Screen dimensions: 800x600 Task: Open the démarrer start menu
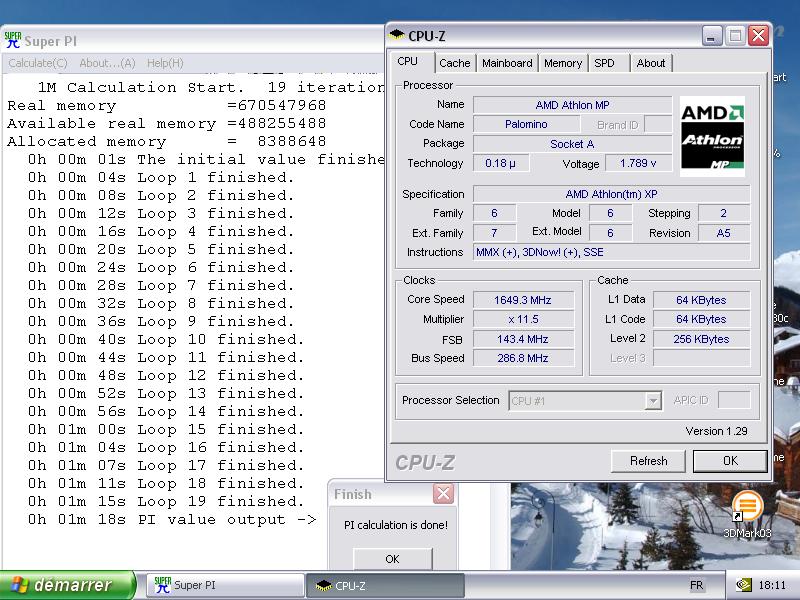pyautogui.click(x=67, y=585)
